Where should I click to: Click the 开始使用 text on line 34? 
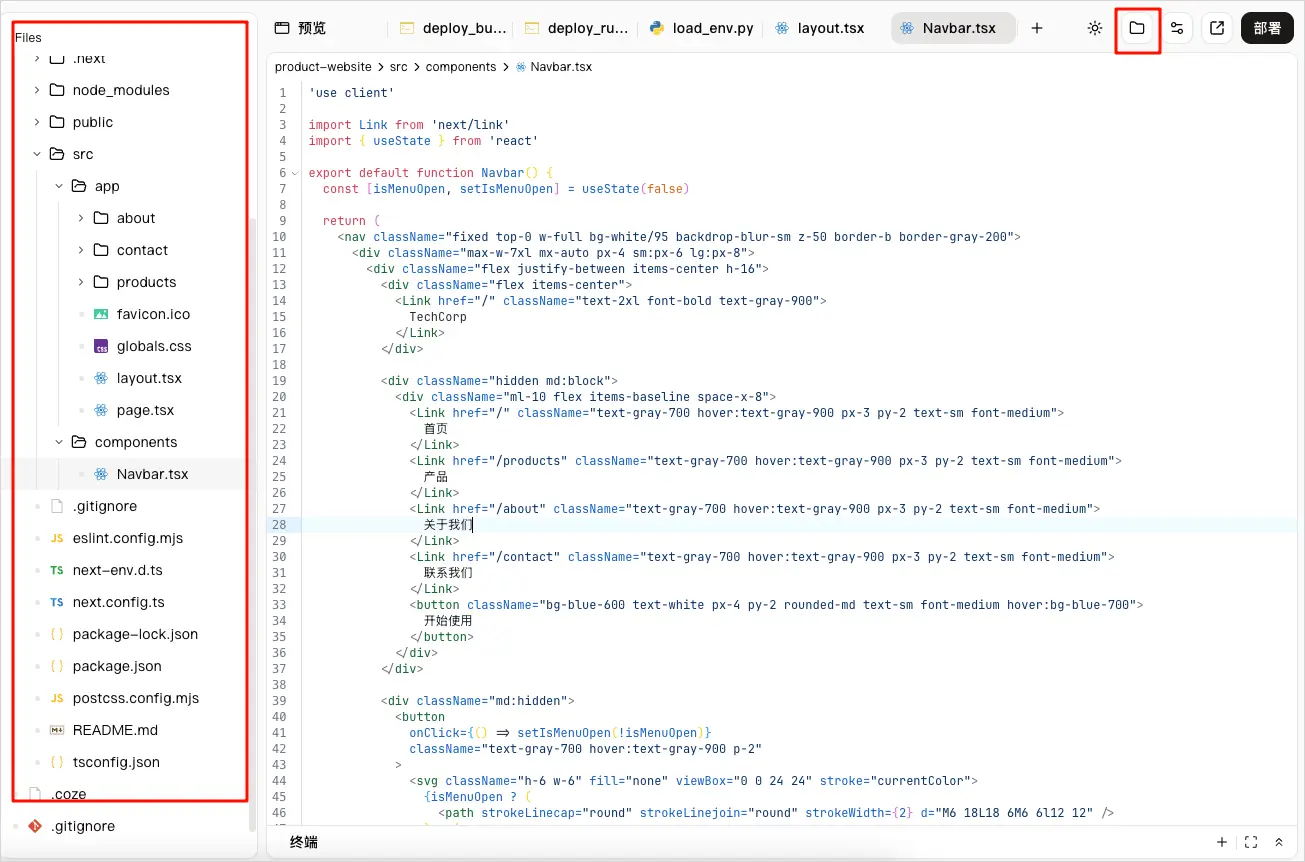(x=448, y=621)
